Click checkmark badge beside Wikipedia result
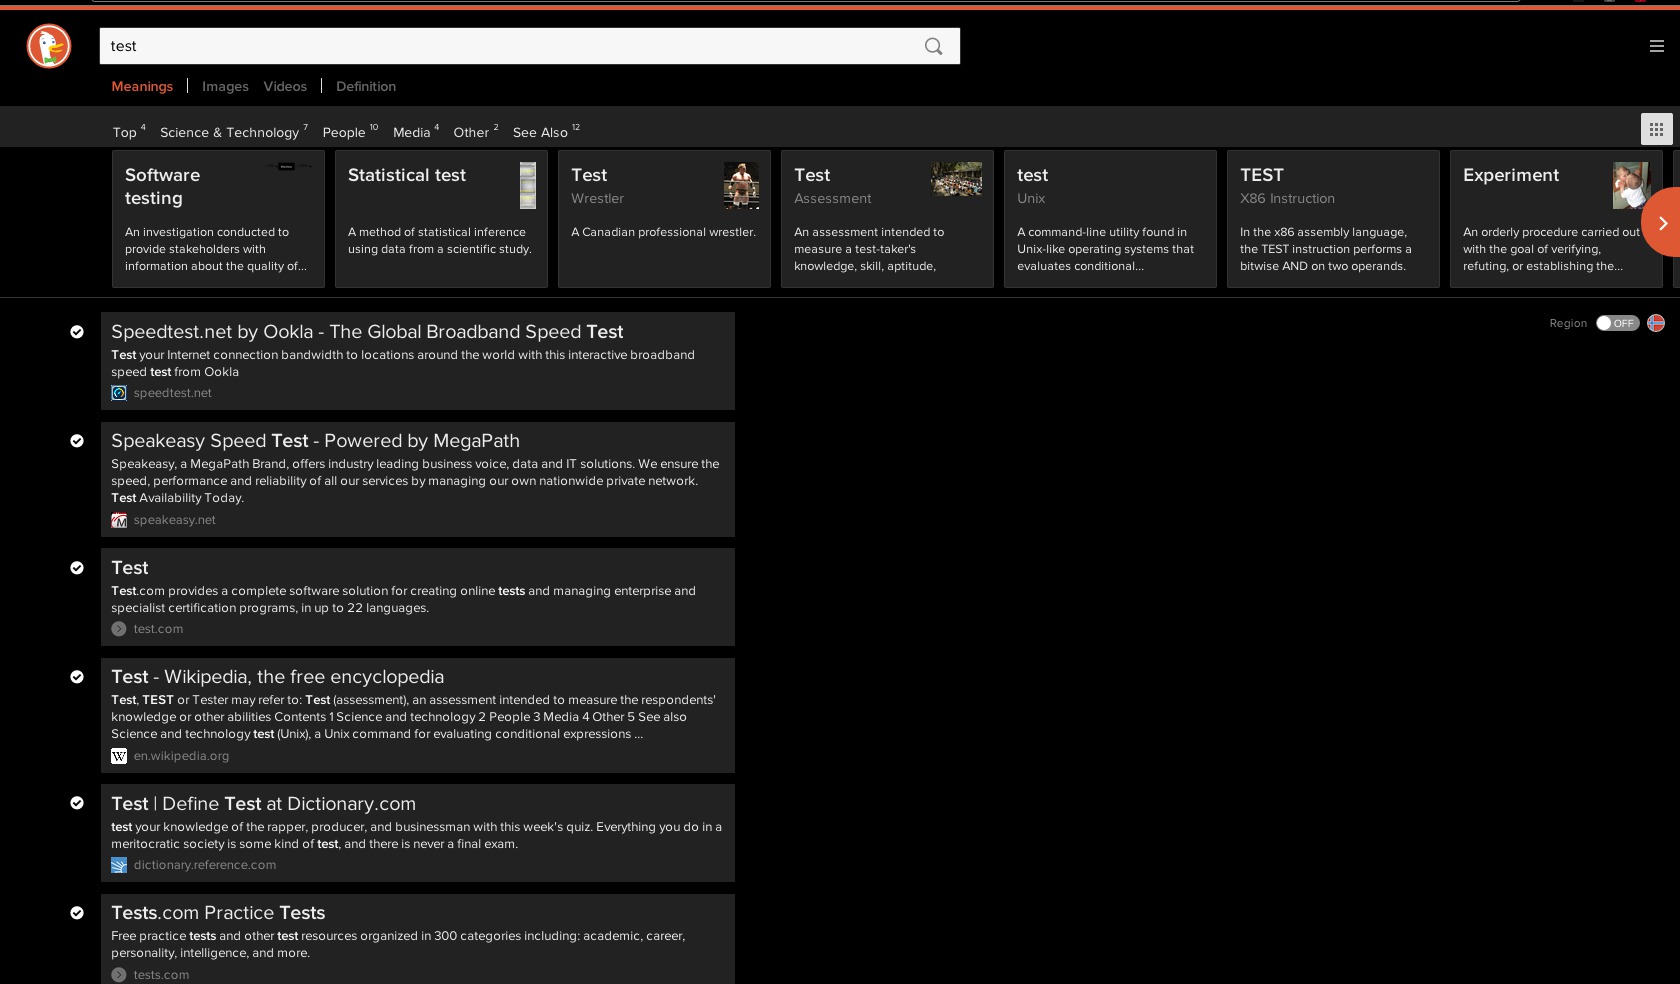 click(77, 677)
